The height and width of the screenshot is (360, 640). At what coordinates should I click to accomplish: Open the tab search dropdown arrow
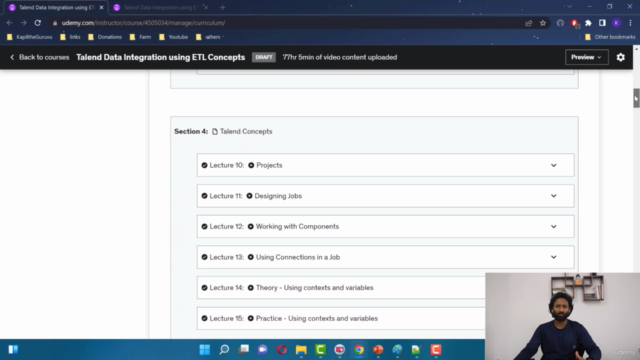pyautogui.click(x=569, y=7)
